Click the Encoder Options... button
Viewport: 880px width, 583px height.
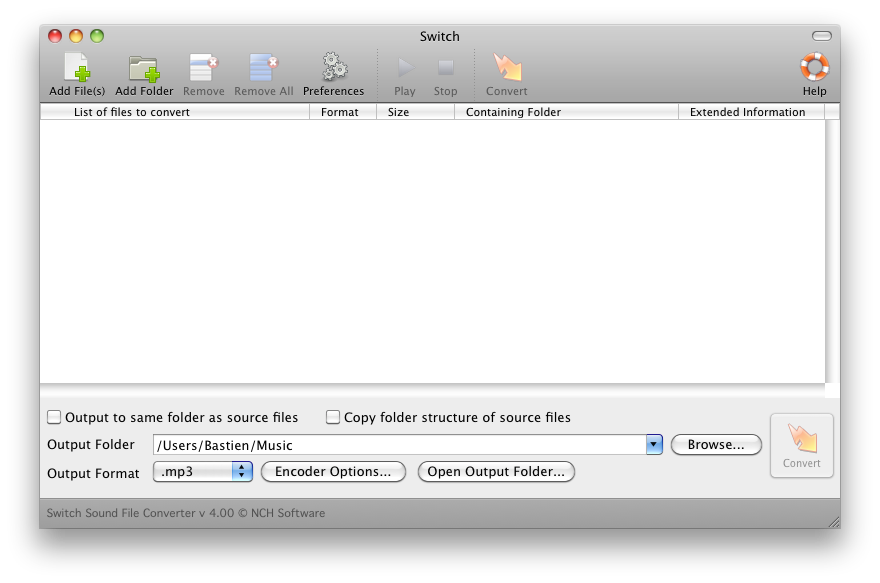[x=333, y=471]
